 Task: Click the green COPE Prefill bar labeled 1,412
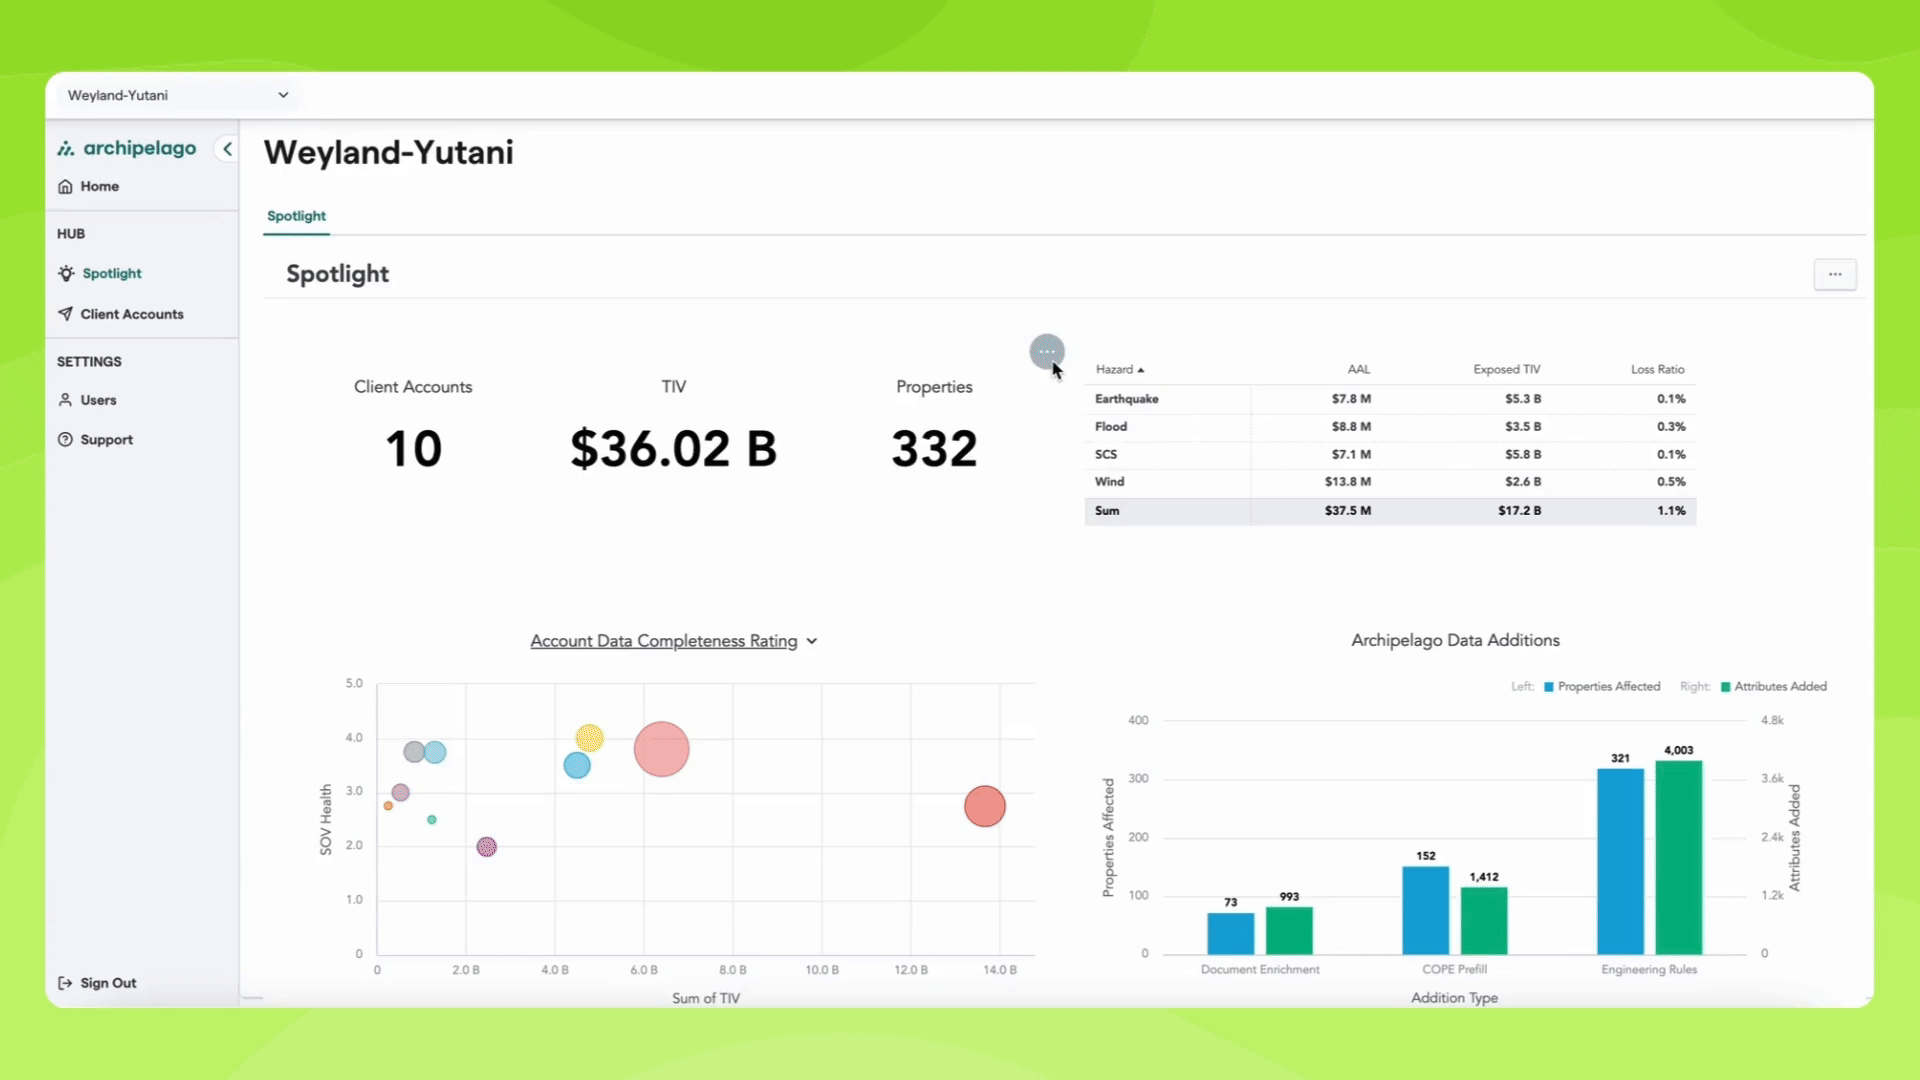1484,920
